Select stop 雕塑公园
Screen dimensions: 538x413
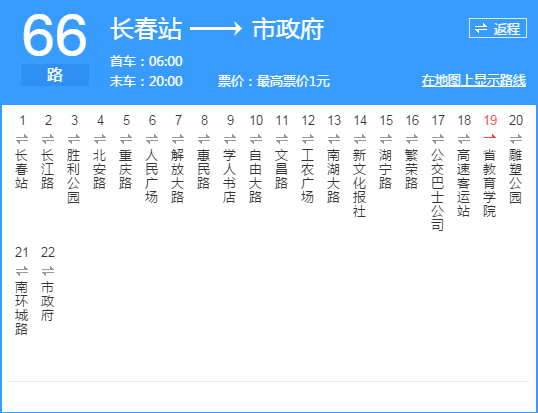click(516, 176)
